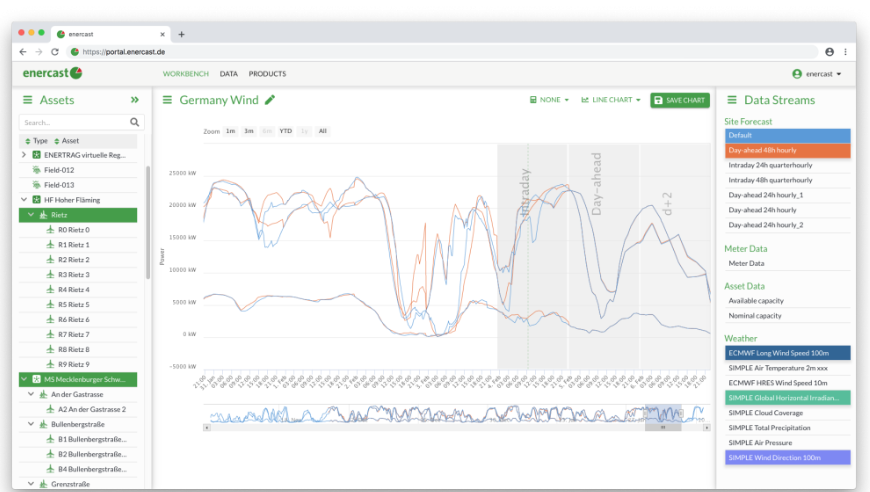Image resolution: width=870 pixels, height=492 pixels.
Task: Click the MS Mecklenburger Schw group icon
Action: (x=37, y=379)
